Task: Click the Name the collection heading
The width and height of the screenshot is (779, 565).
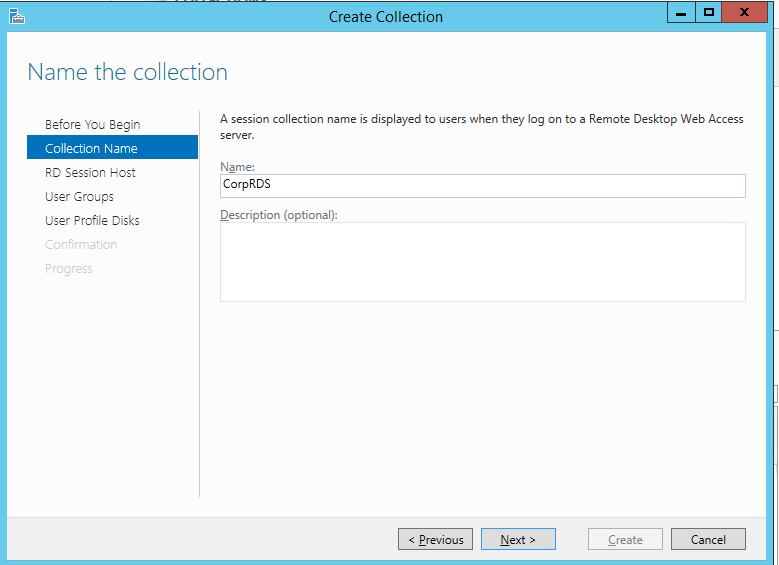Action: tap(127, 72)
